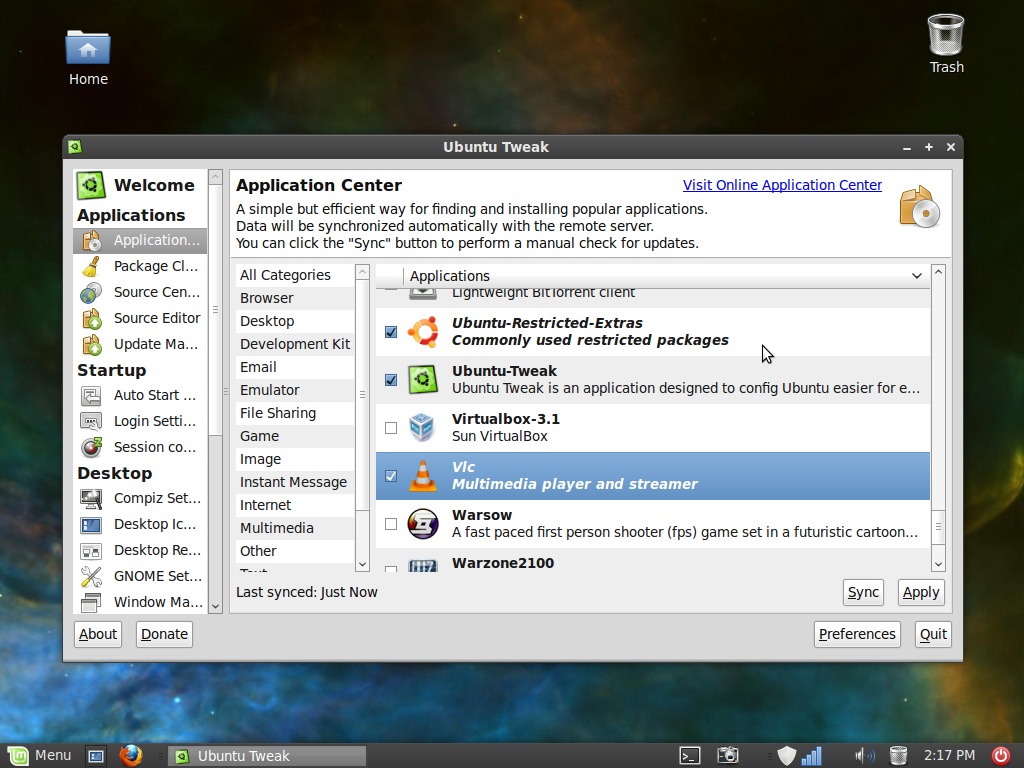
Task: Click the Ubuntu-Restricted-Extras logo icon
Action: (423, 332)
